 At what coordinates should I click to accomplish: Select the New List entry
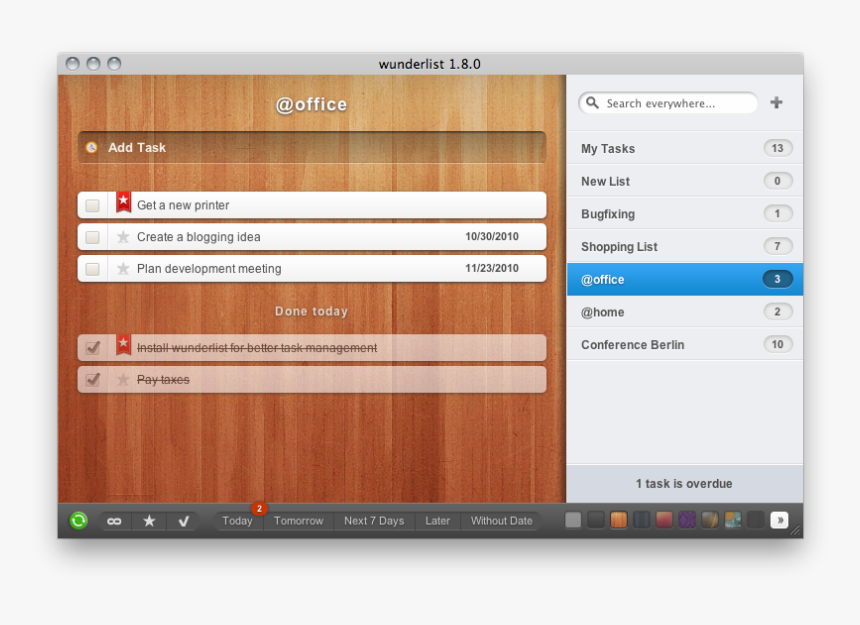pos(684,181)
